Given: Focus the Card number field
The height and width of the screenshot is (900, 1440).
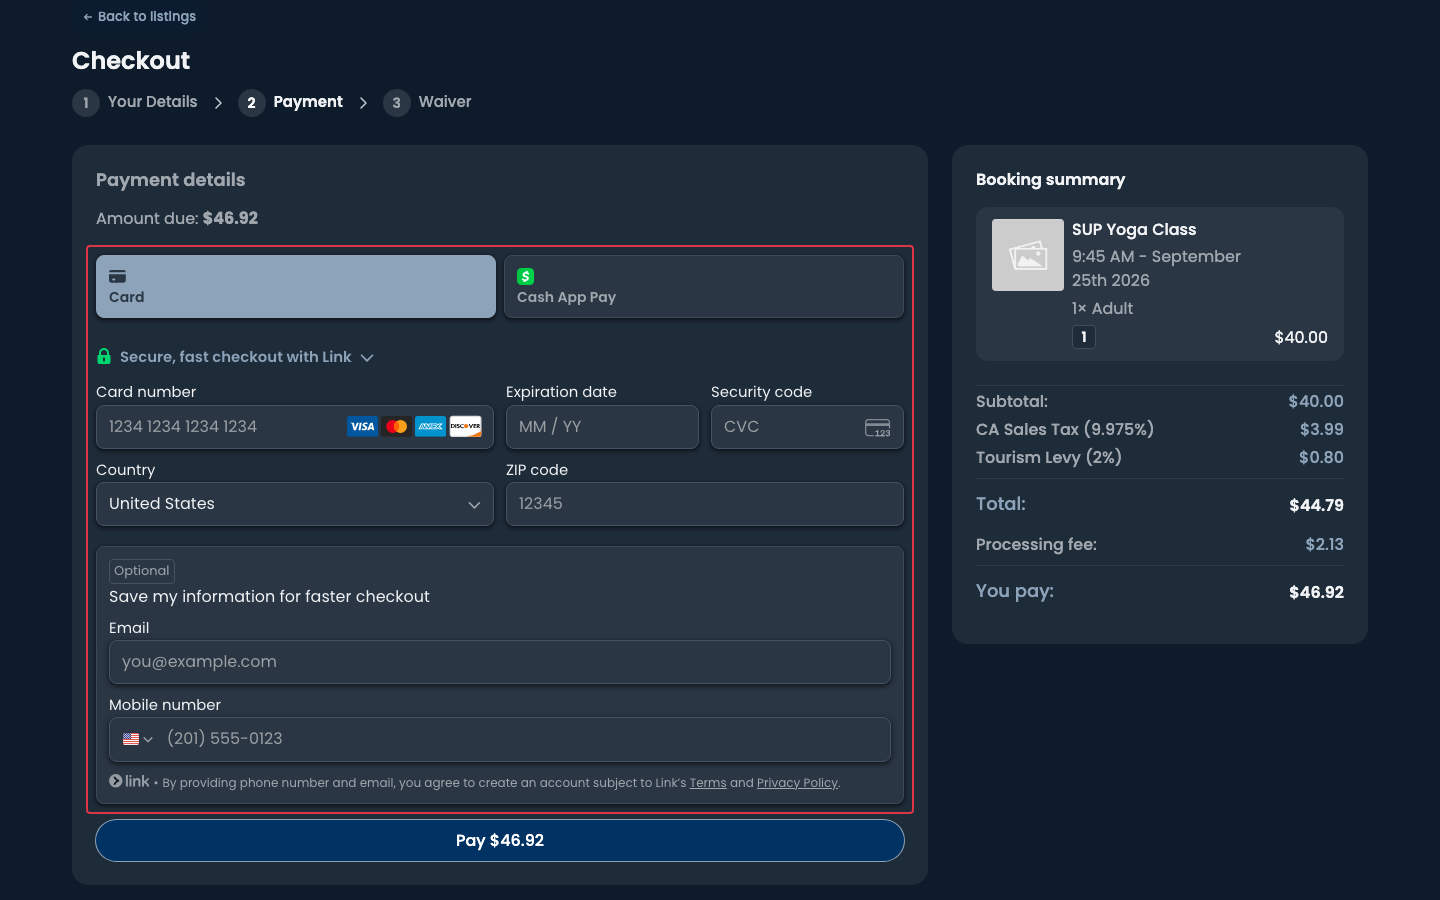Looking at the screenshot, I should click(x=295, y=427).
